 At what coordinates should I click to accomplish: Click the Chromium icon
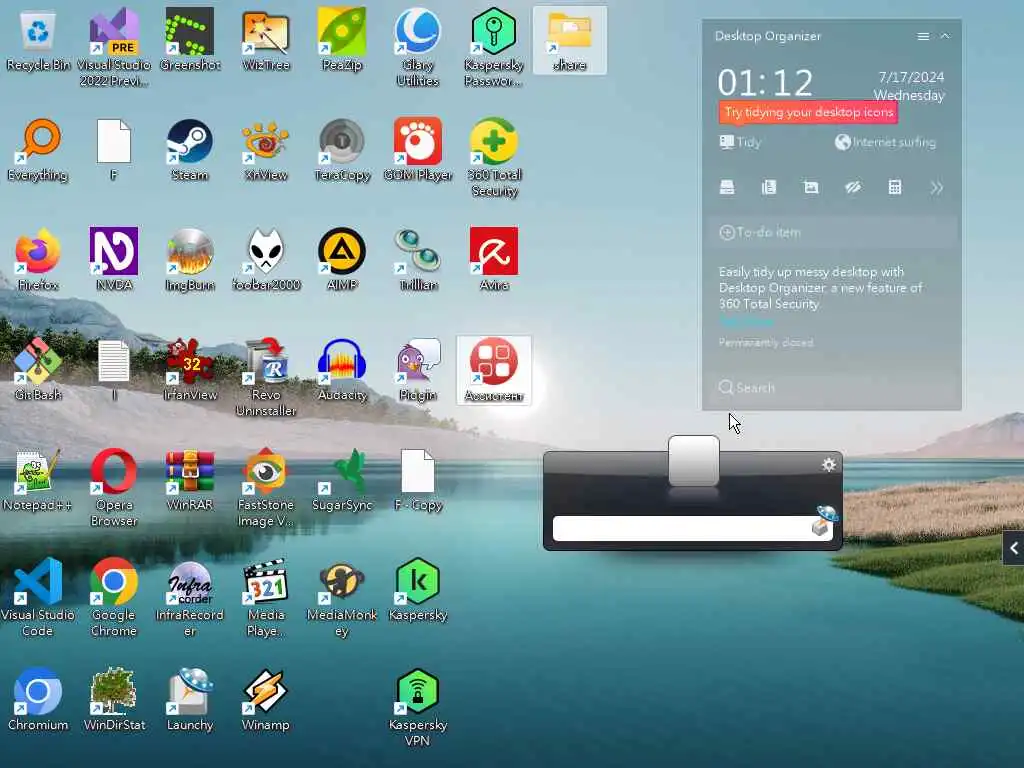tap(38, 699)
